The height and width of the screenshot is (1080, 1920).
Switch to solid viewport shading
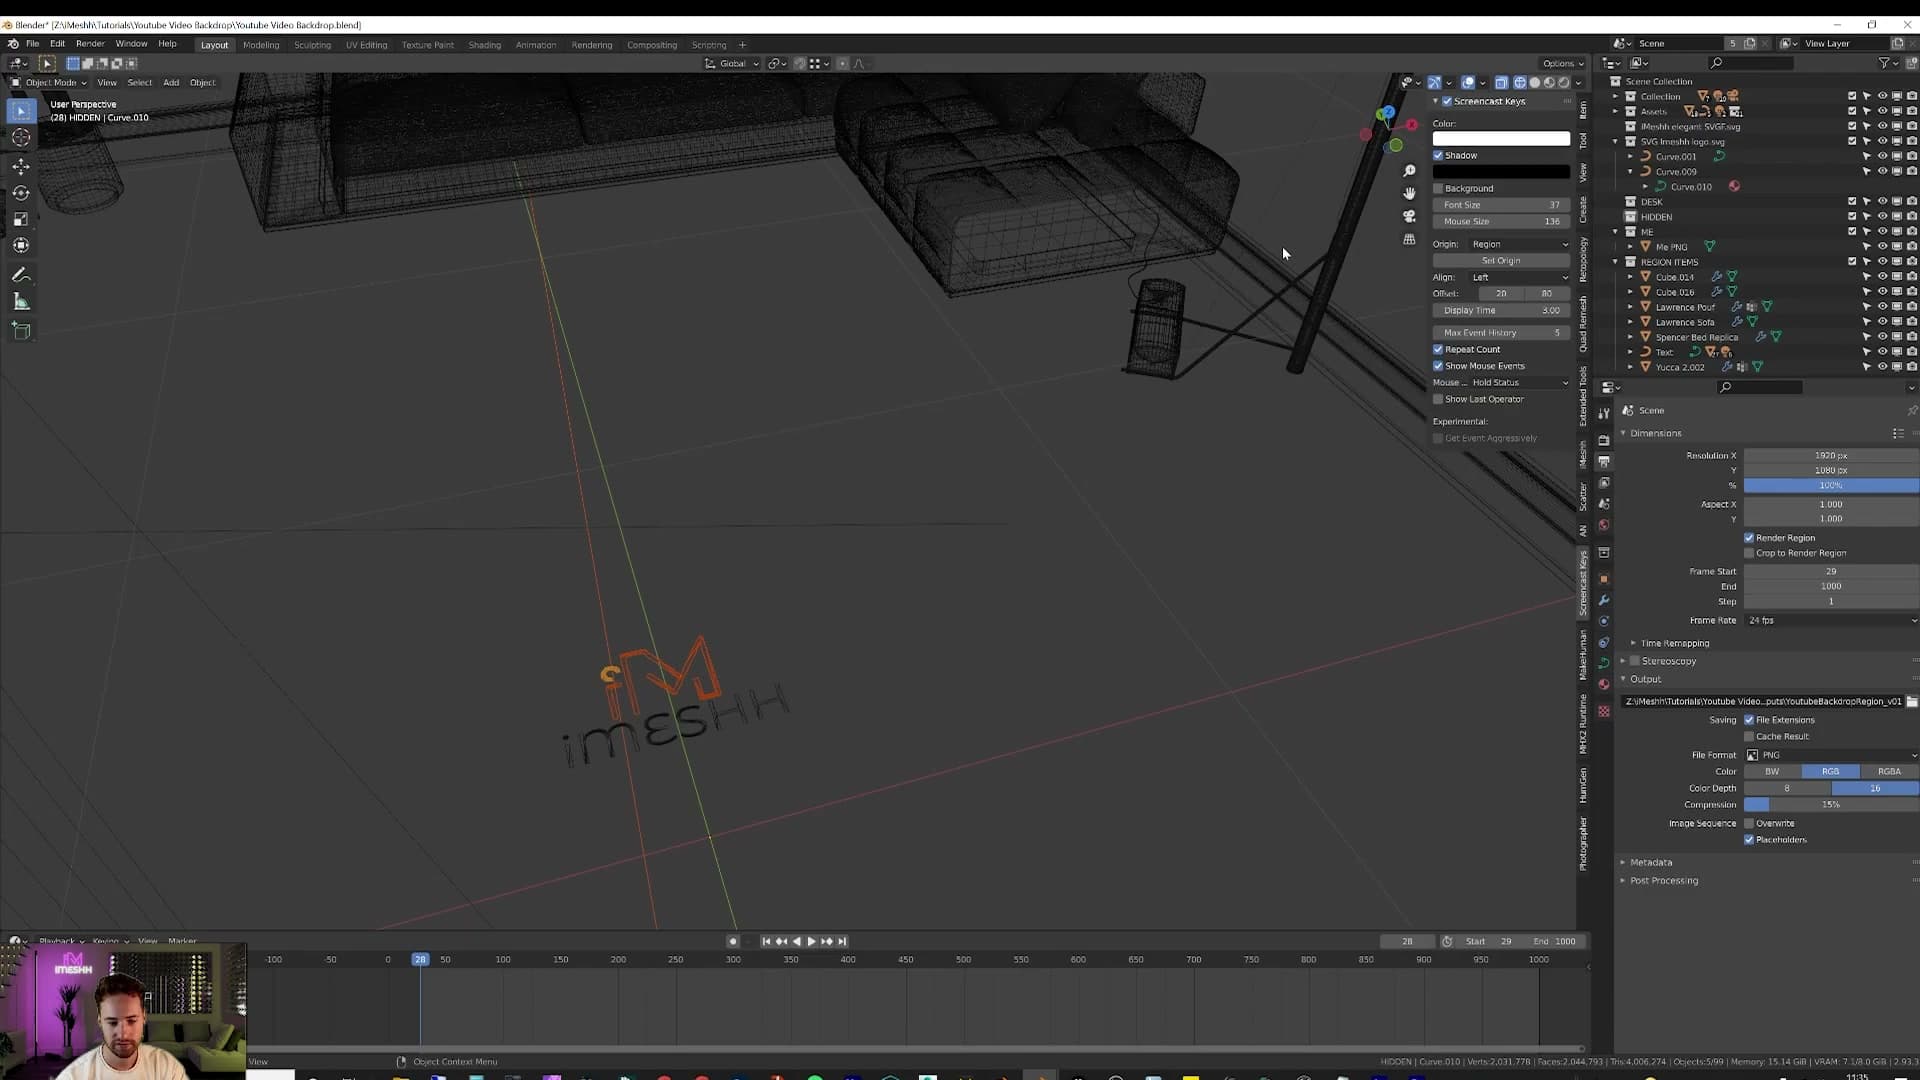pyautogui.click(x=1534, y=83)
